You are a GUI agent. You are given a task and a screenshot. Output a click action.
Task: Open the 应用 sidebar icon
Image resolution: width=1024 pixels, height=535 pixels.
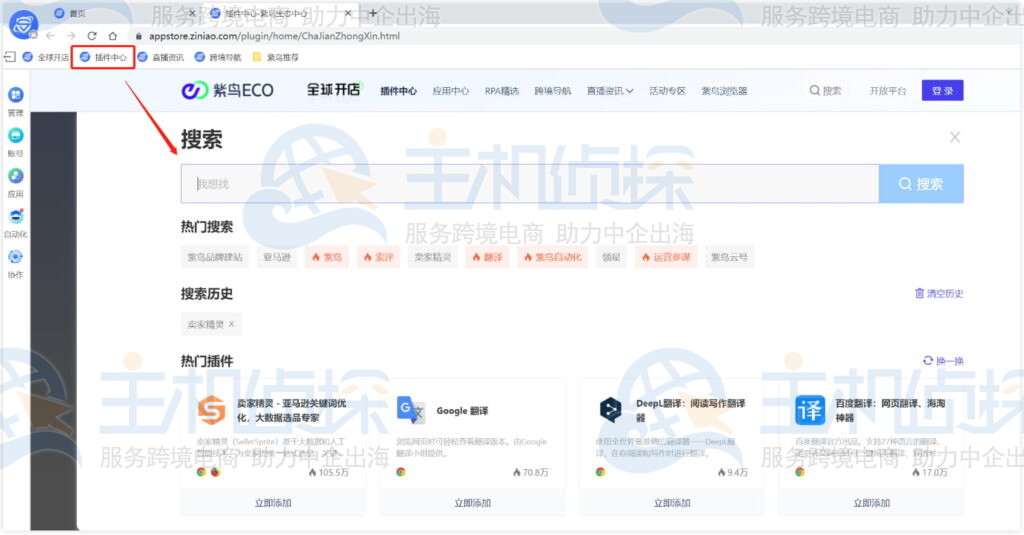pyautogui.click(x=16, y=176)
